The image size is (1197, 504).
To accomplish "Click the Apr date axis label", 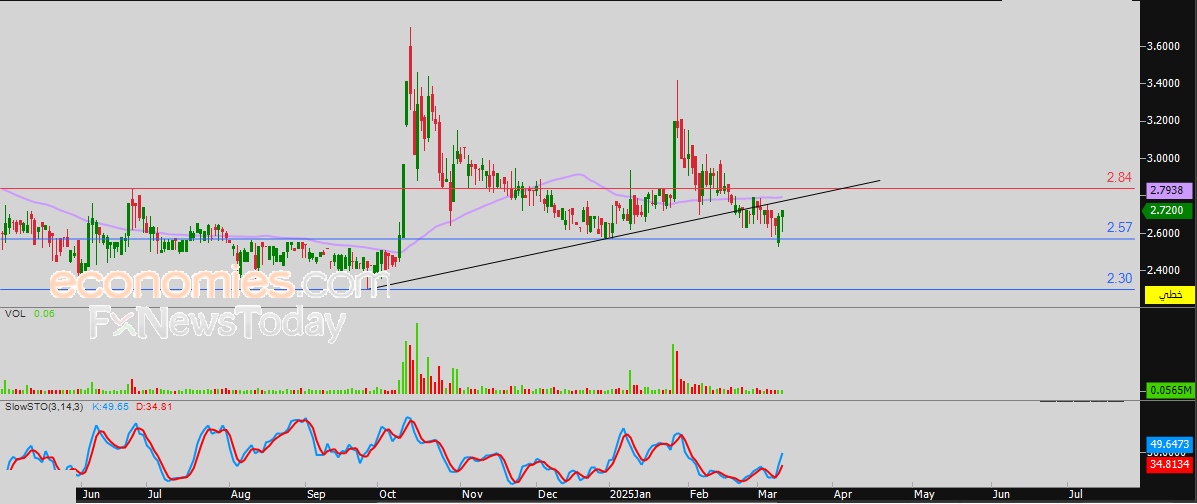I will (844, 495).
